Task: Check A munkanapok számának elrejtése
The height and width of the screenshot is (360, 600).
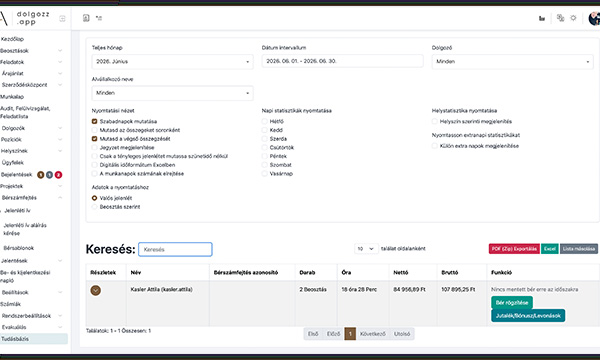Action: [95, 174]
